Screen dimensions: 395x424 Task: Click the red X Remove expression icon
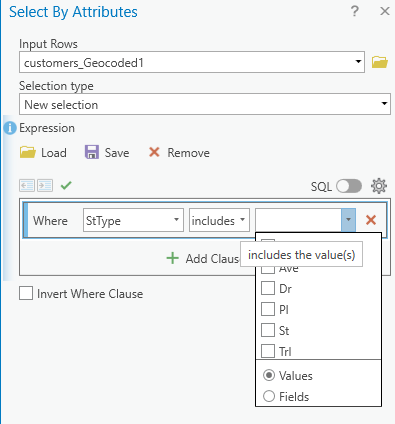click(x=154, y=152)
